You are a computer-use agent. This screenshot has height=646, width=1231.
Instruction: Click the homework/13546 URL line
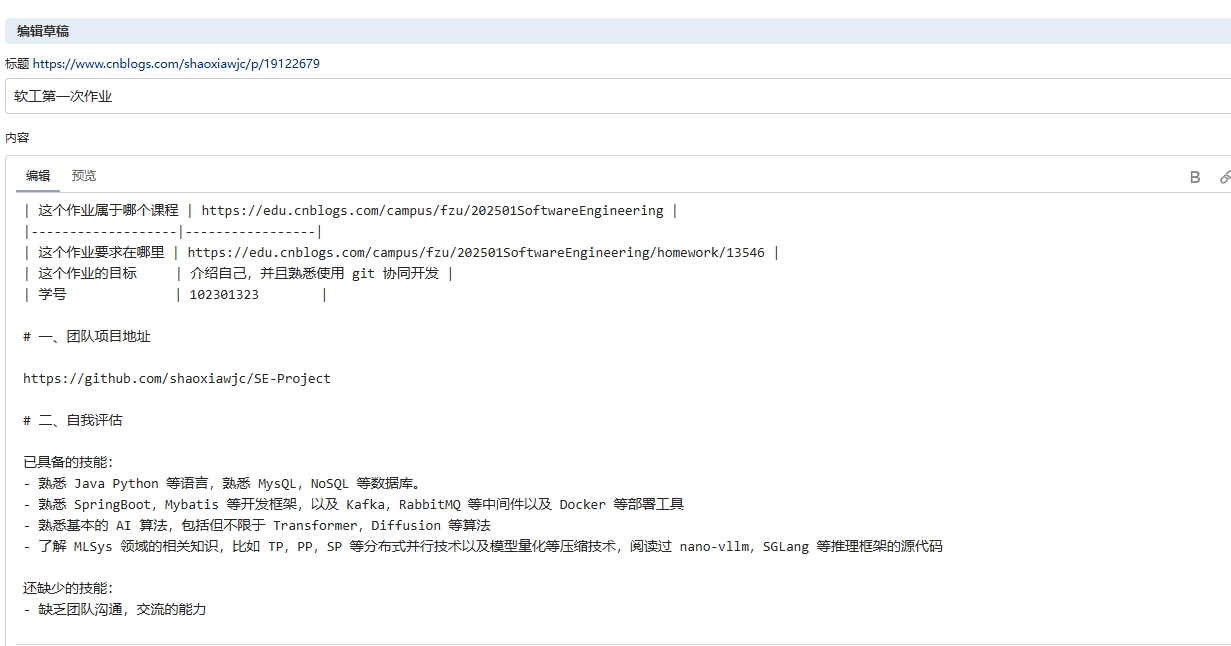(x=401, y=253)
